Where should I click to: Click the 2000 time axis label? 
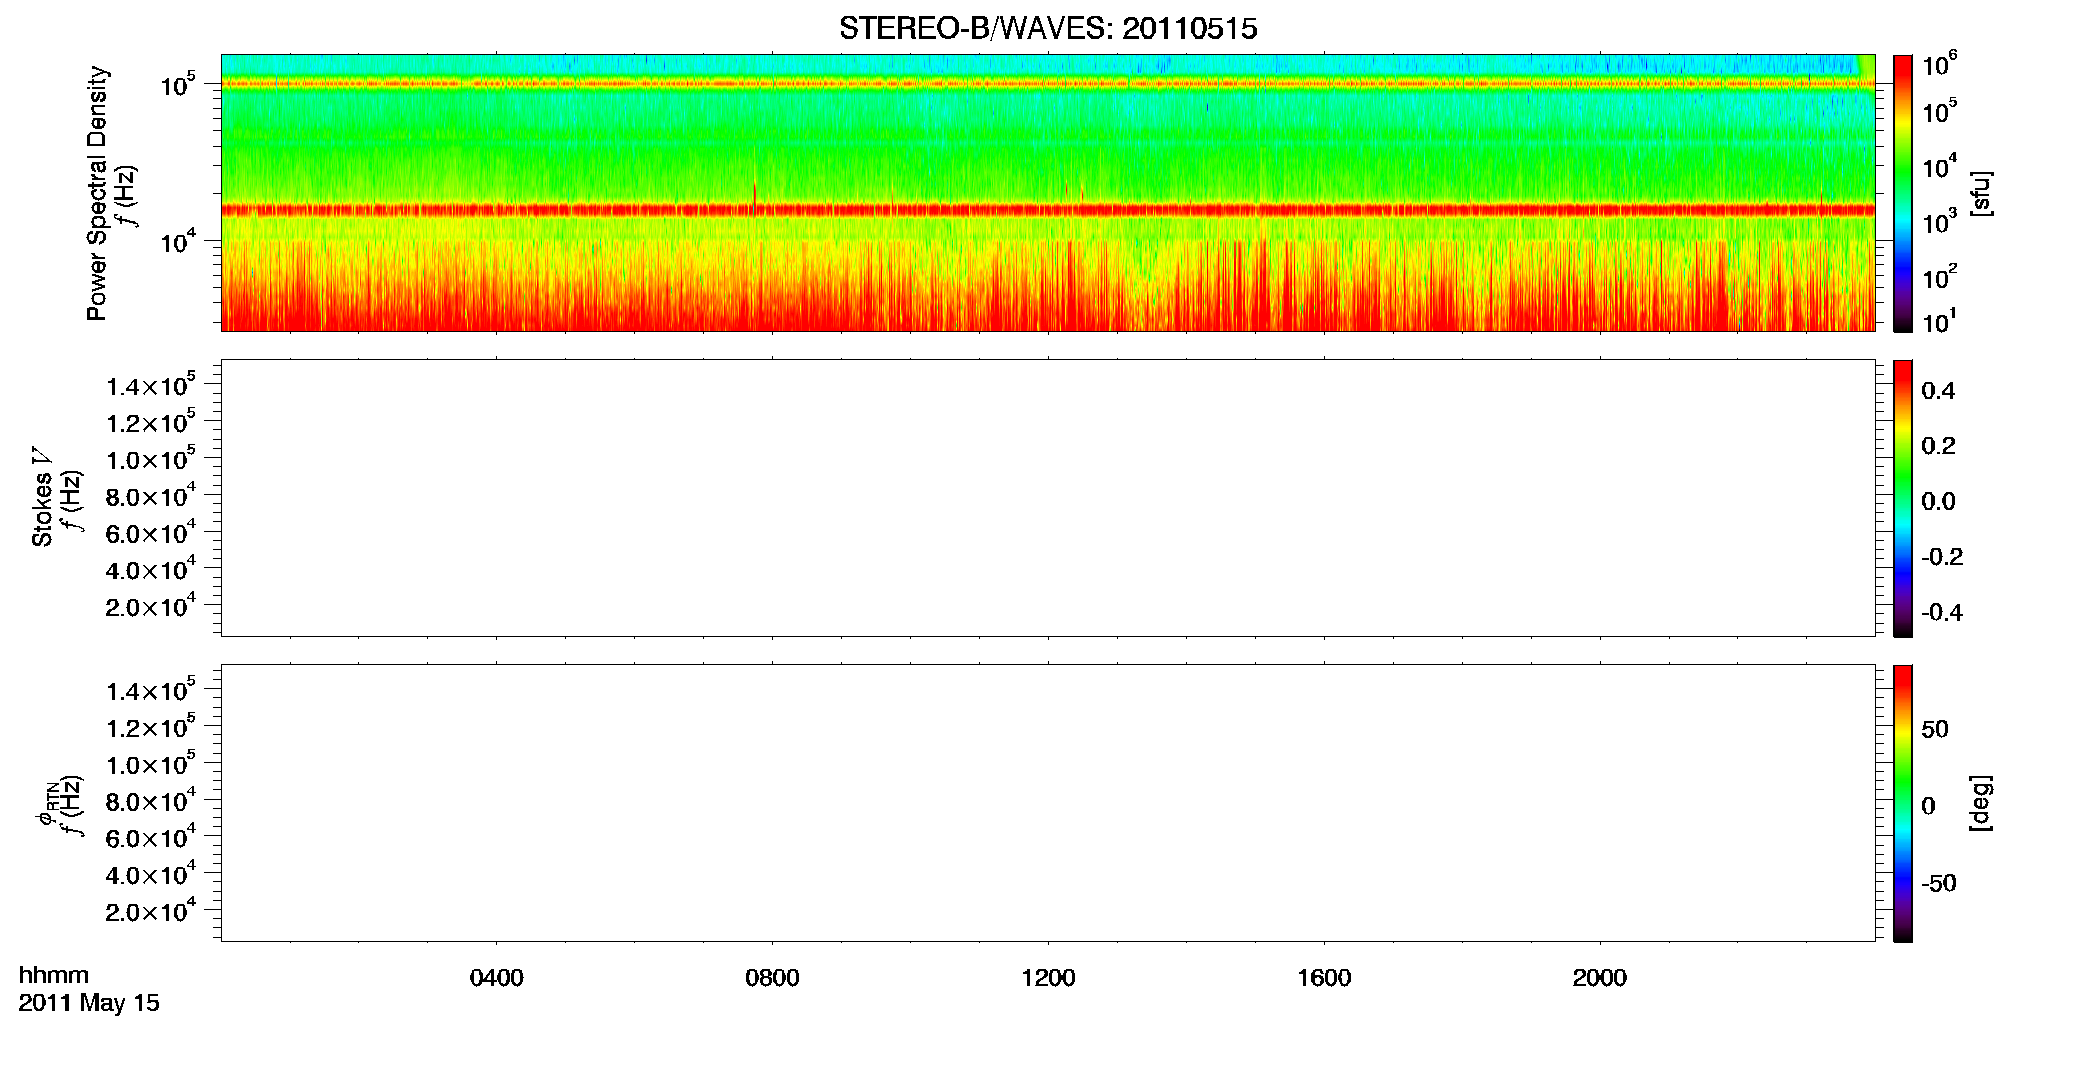pyautogui.click(x=1600, y=978)
